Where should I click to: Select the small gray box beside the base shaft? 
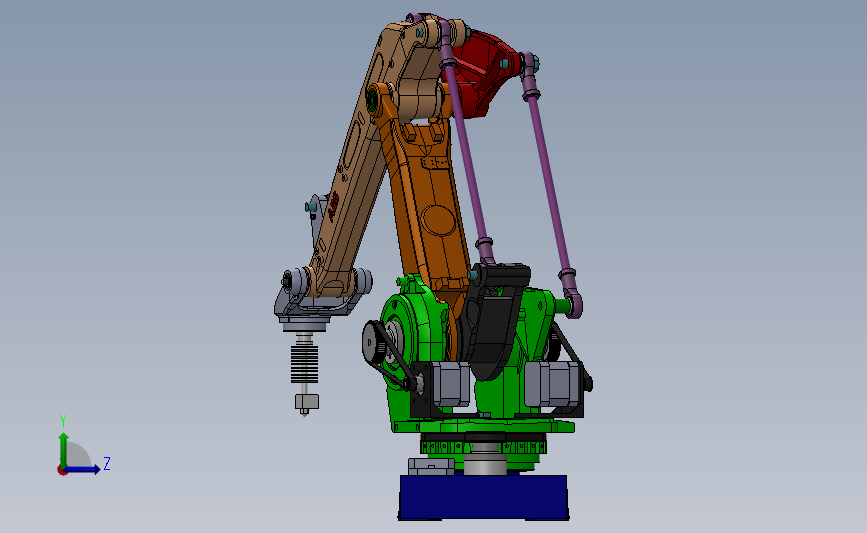point(431,466)
